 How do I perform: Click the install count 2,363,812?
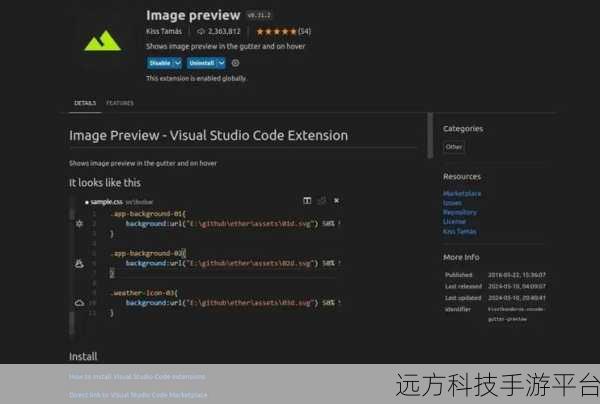[x=224, y=31]
